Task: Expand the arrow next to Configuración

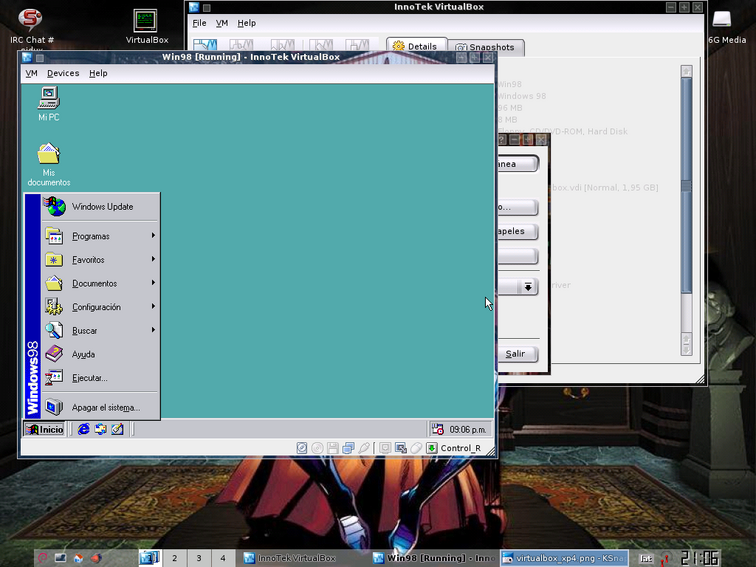Action: click(153, 306)
